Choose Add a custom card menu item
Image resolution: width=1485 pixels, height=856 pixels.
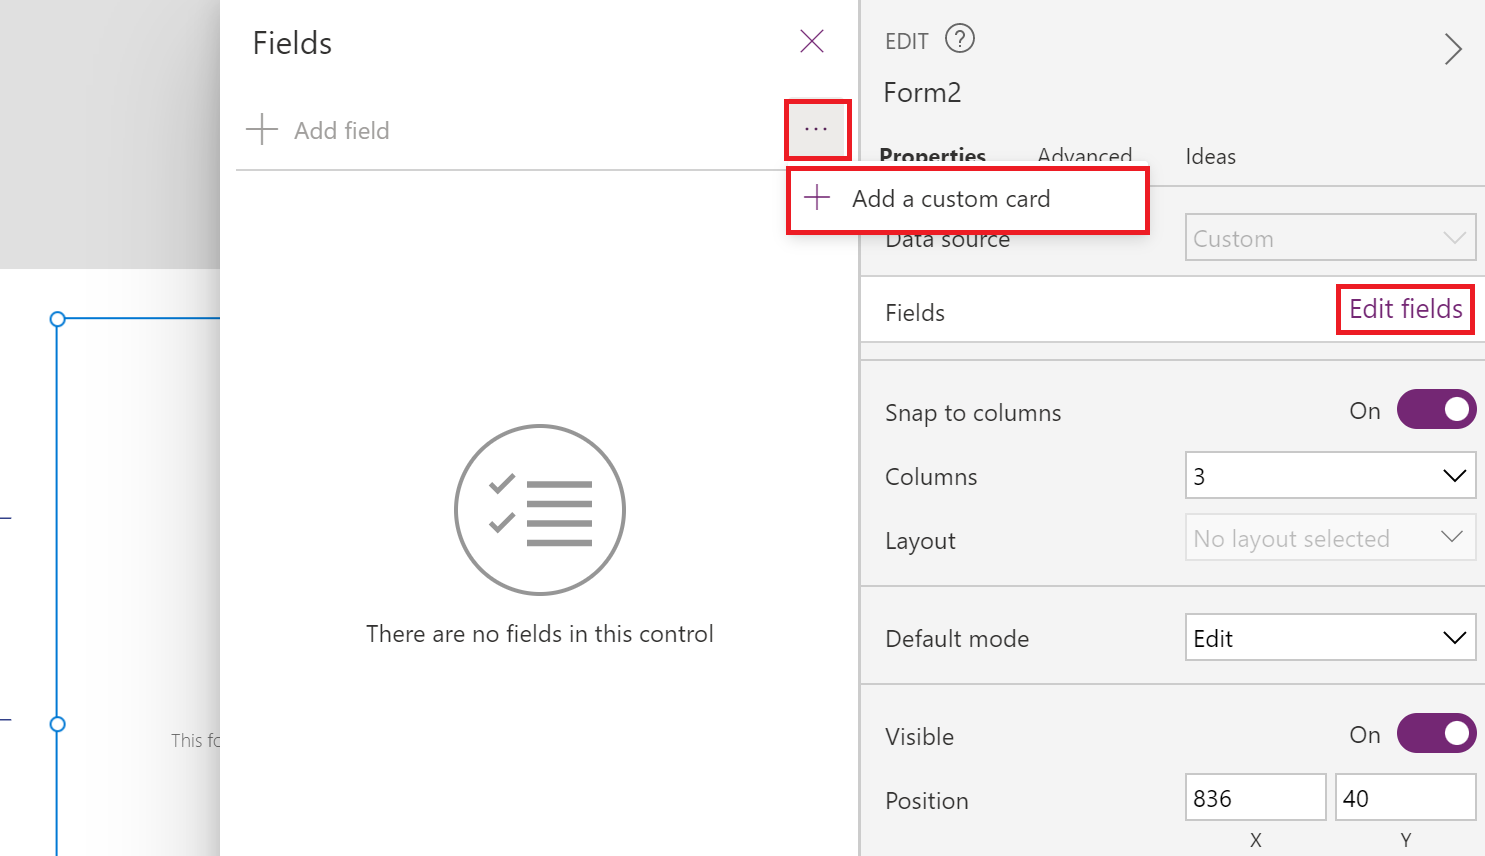968,199
